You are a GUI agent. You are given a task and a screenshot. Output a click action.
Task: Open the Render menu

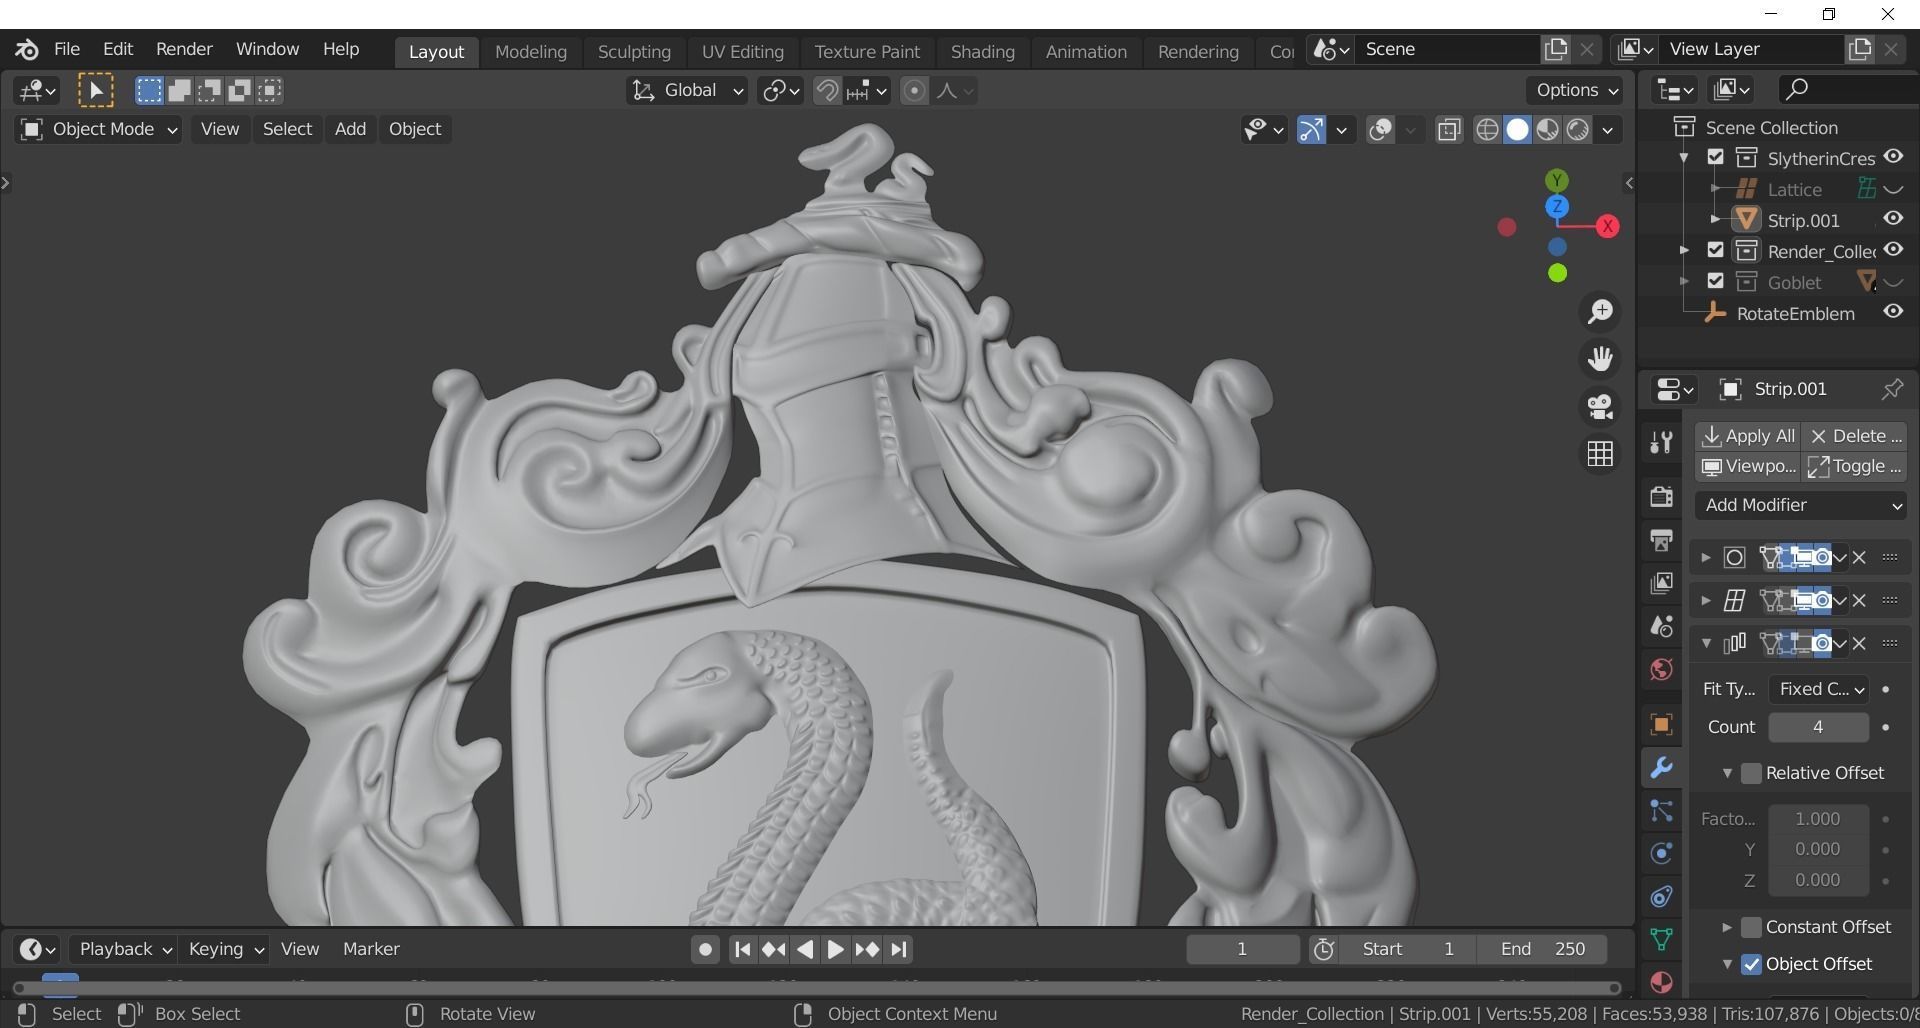pyautogui.click(x=184, y=49)
